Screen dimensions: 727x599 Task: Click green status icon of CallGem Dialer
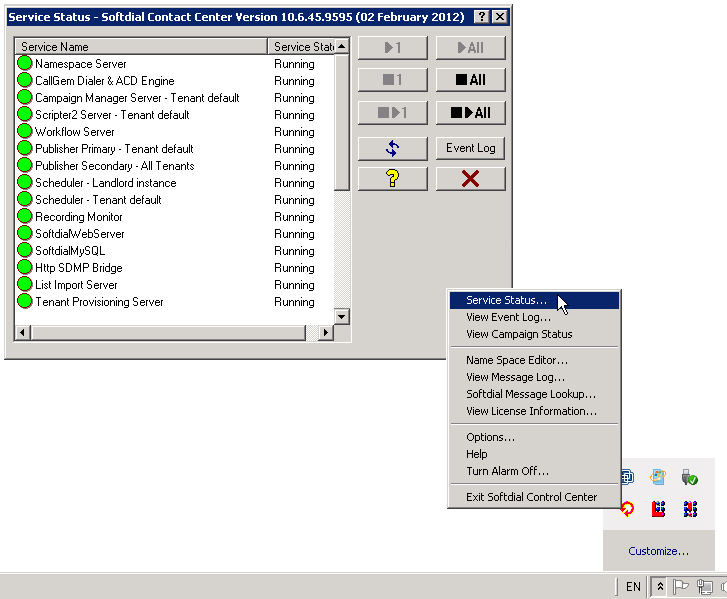(x=25, y=80)
